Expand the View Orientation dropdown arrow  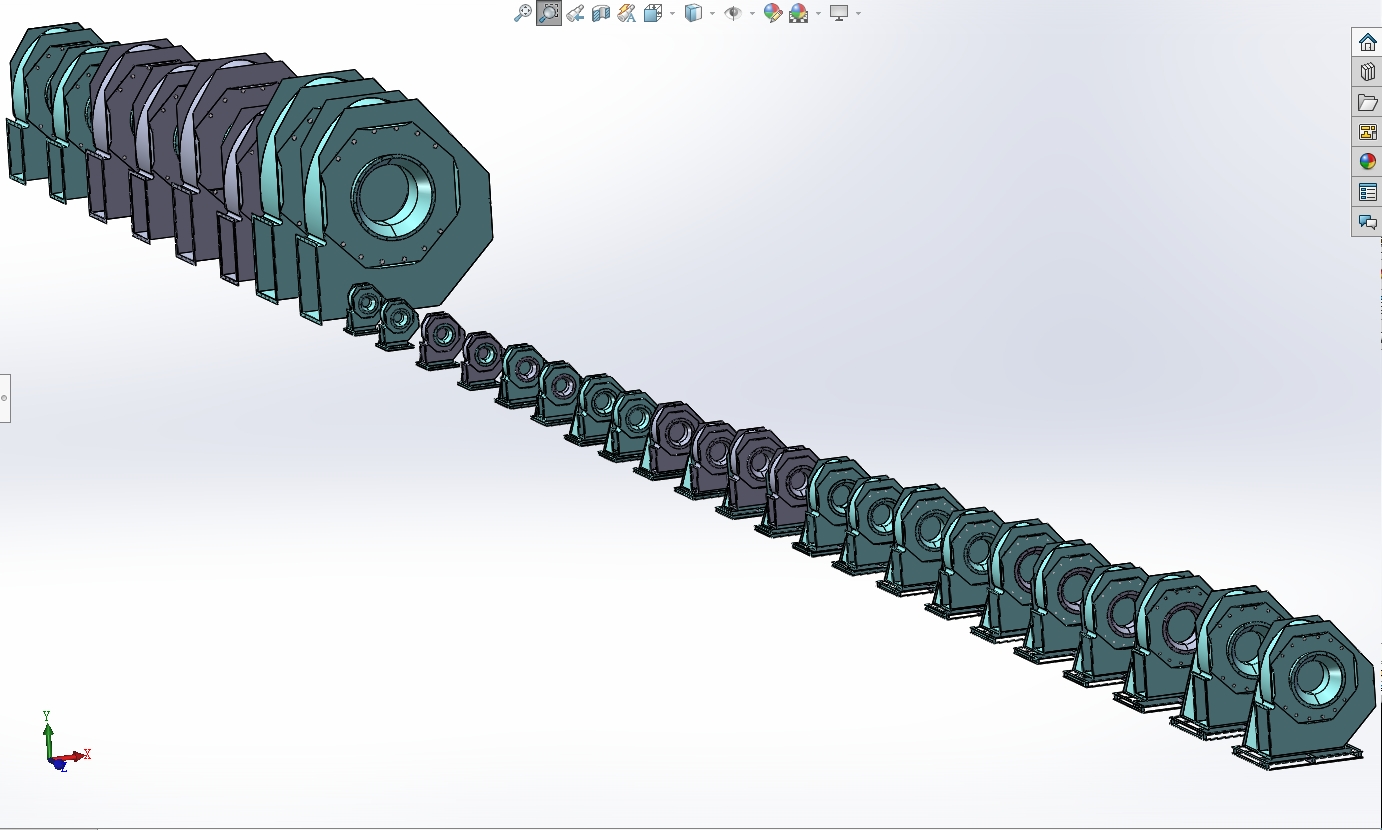click(672, 13)
